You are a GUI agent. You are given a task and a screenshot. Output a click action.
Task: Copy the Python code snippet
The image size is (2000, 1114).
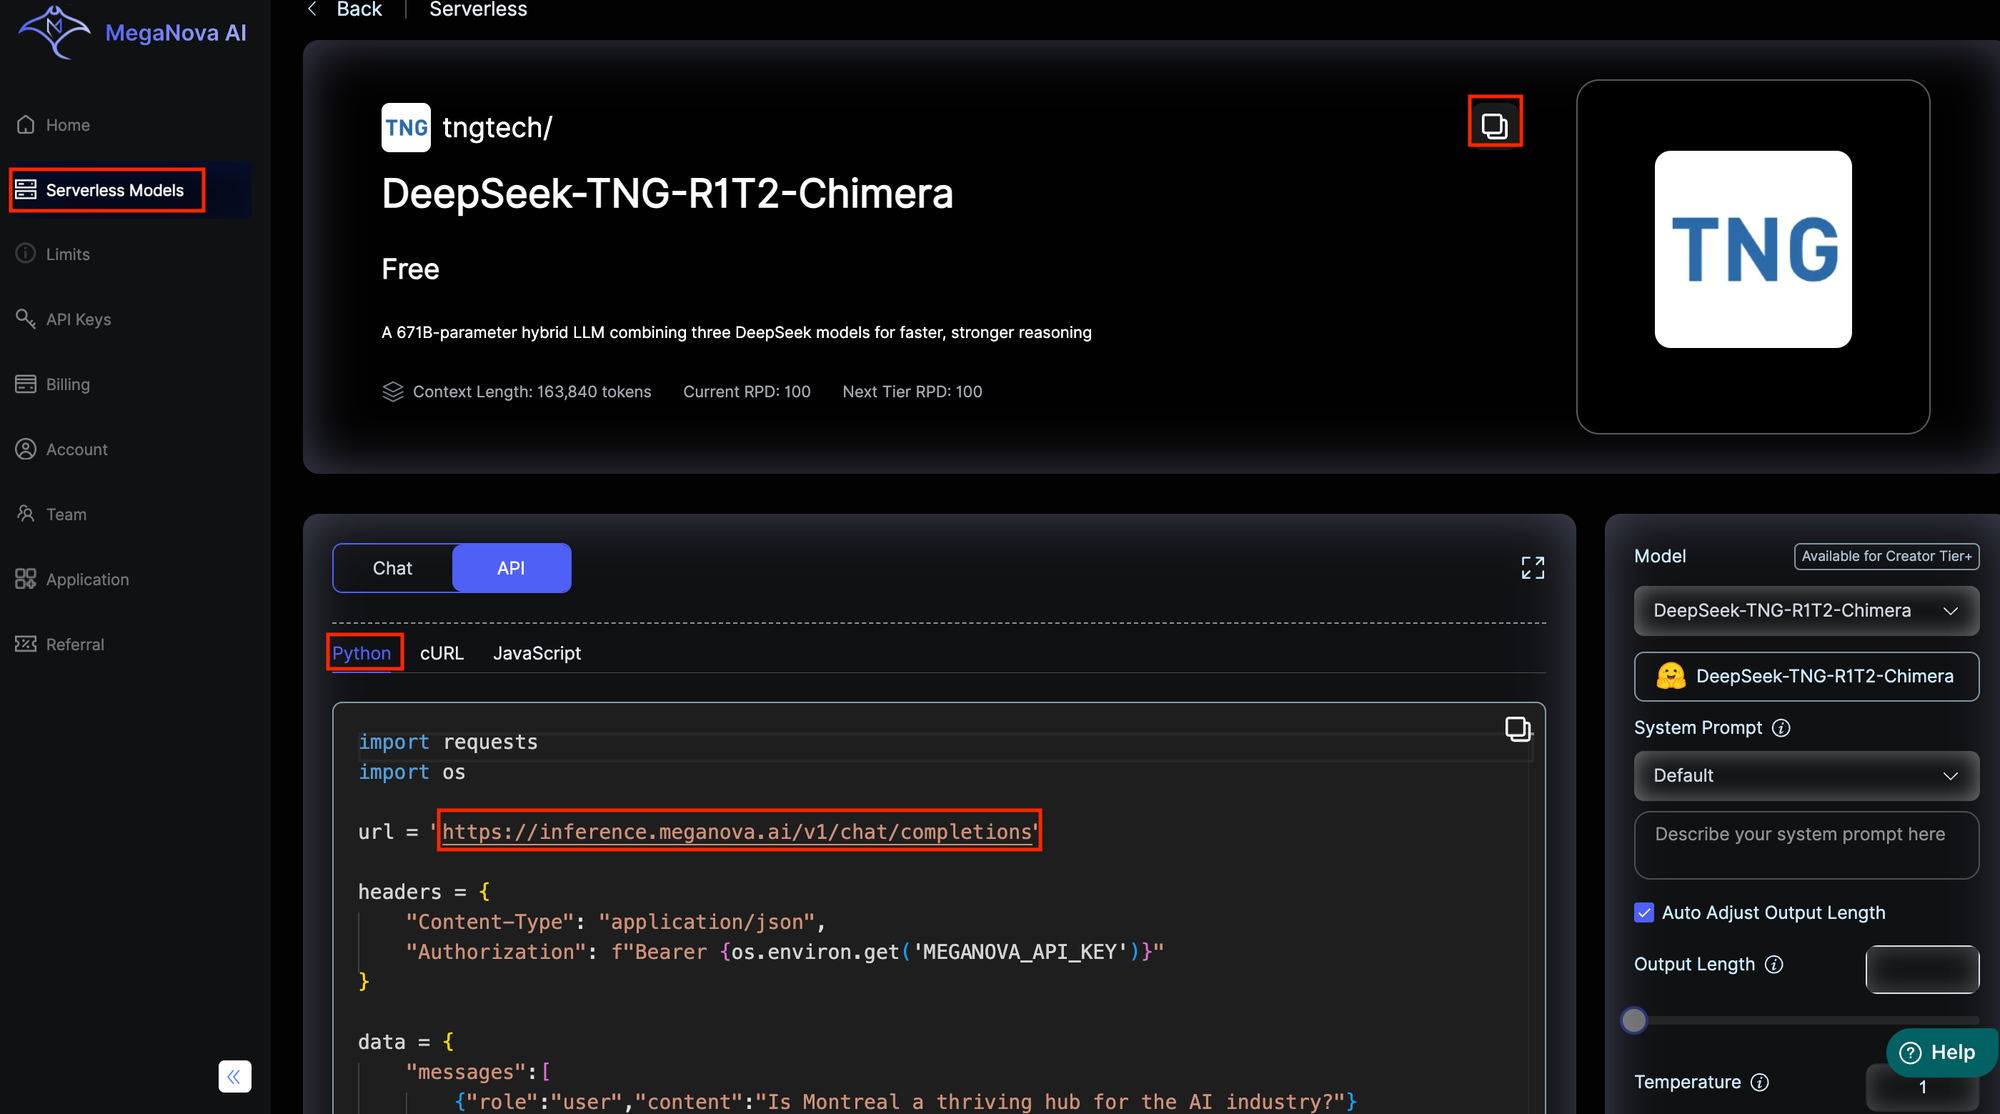(1517, 729)
